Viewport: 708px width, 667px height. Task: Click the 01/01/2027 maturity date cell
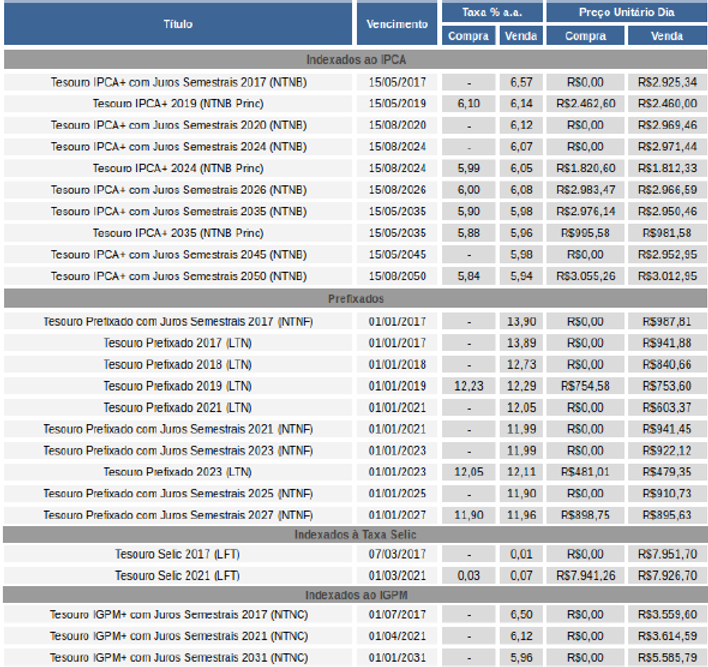(397, 515)
